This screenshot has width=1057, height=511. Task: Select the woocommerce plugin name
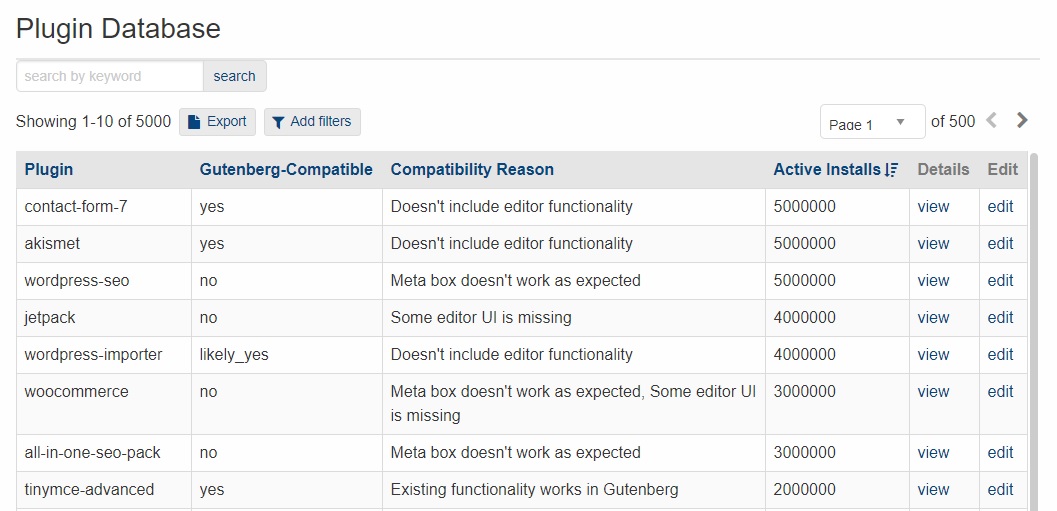pos(76,392)
